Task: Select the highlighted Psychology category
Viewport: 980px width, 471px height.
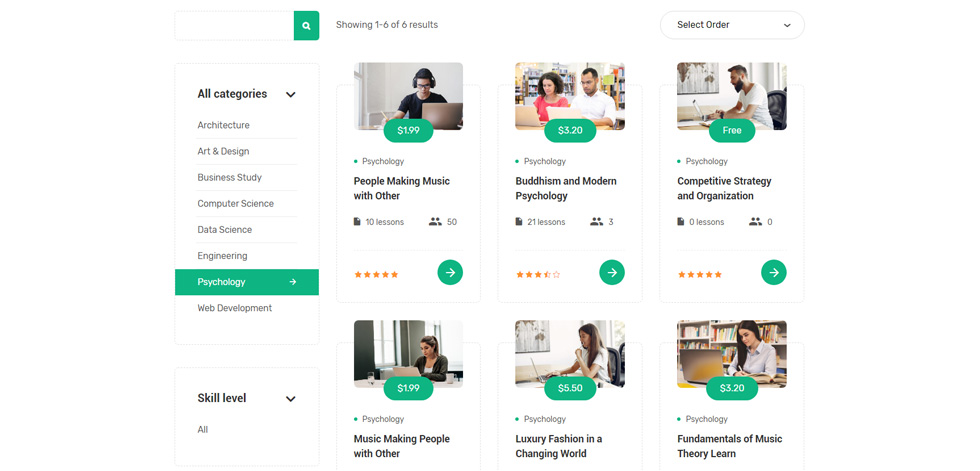Action: tap(247, 282)
